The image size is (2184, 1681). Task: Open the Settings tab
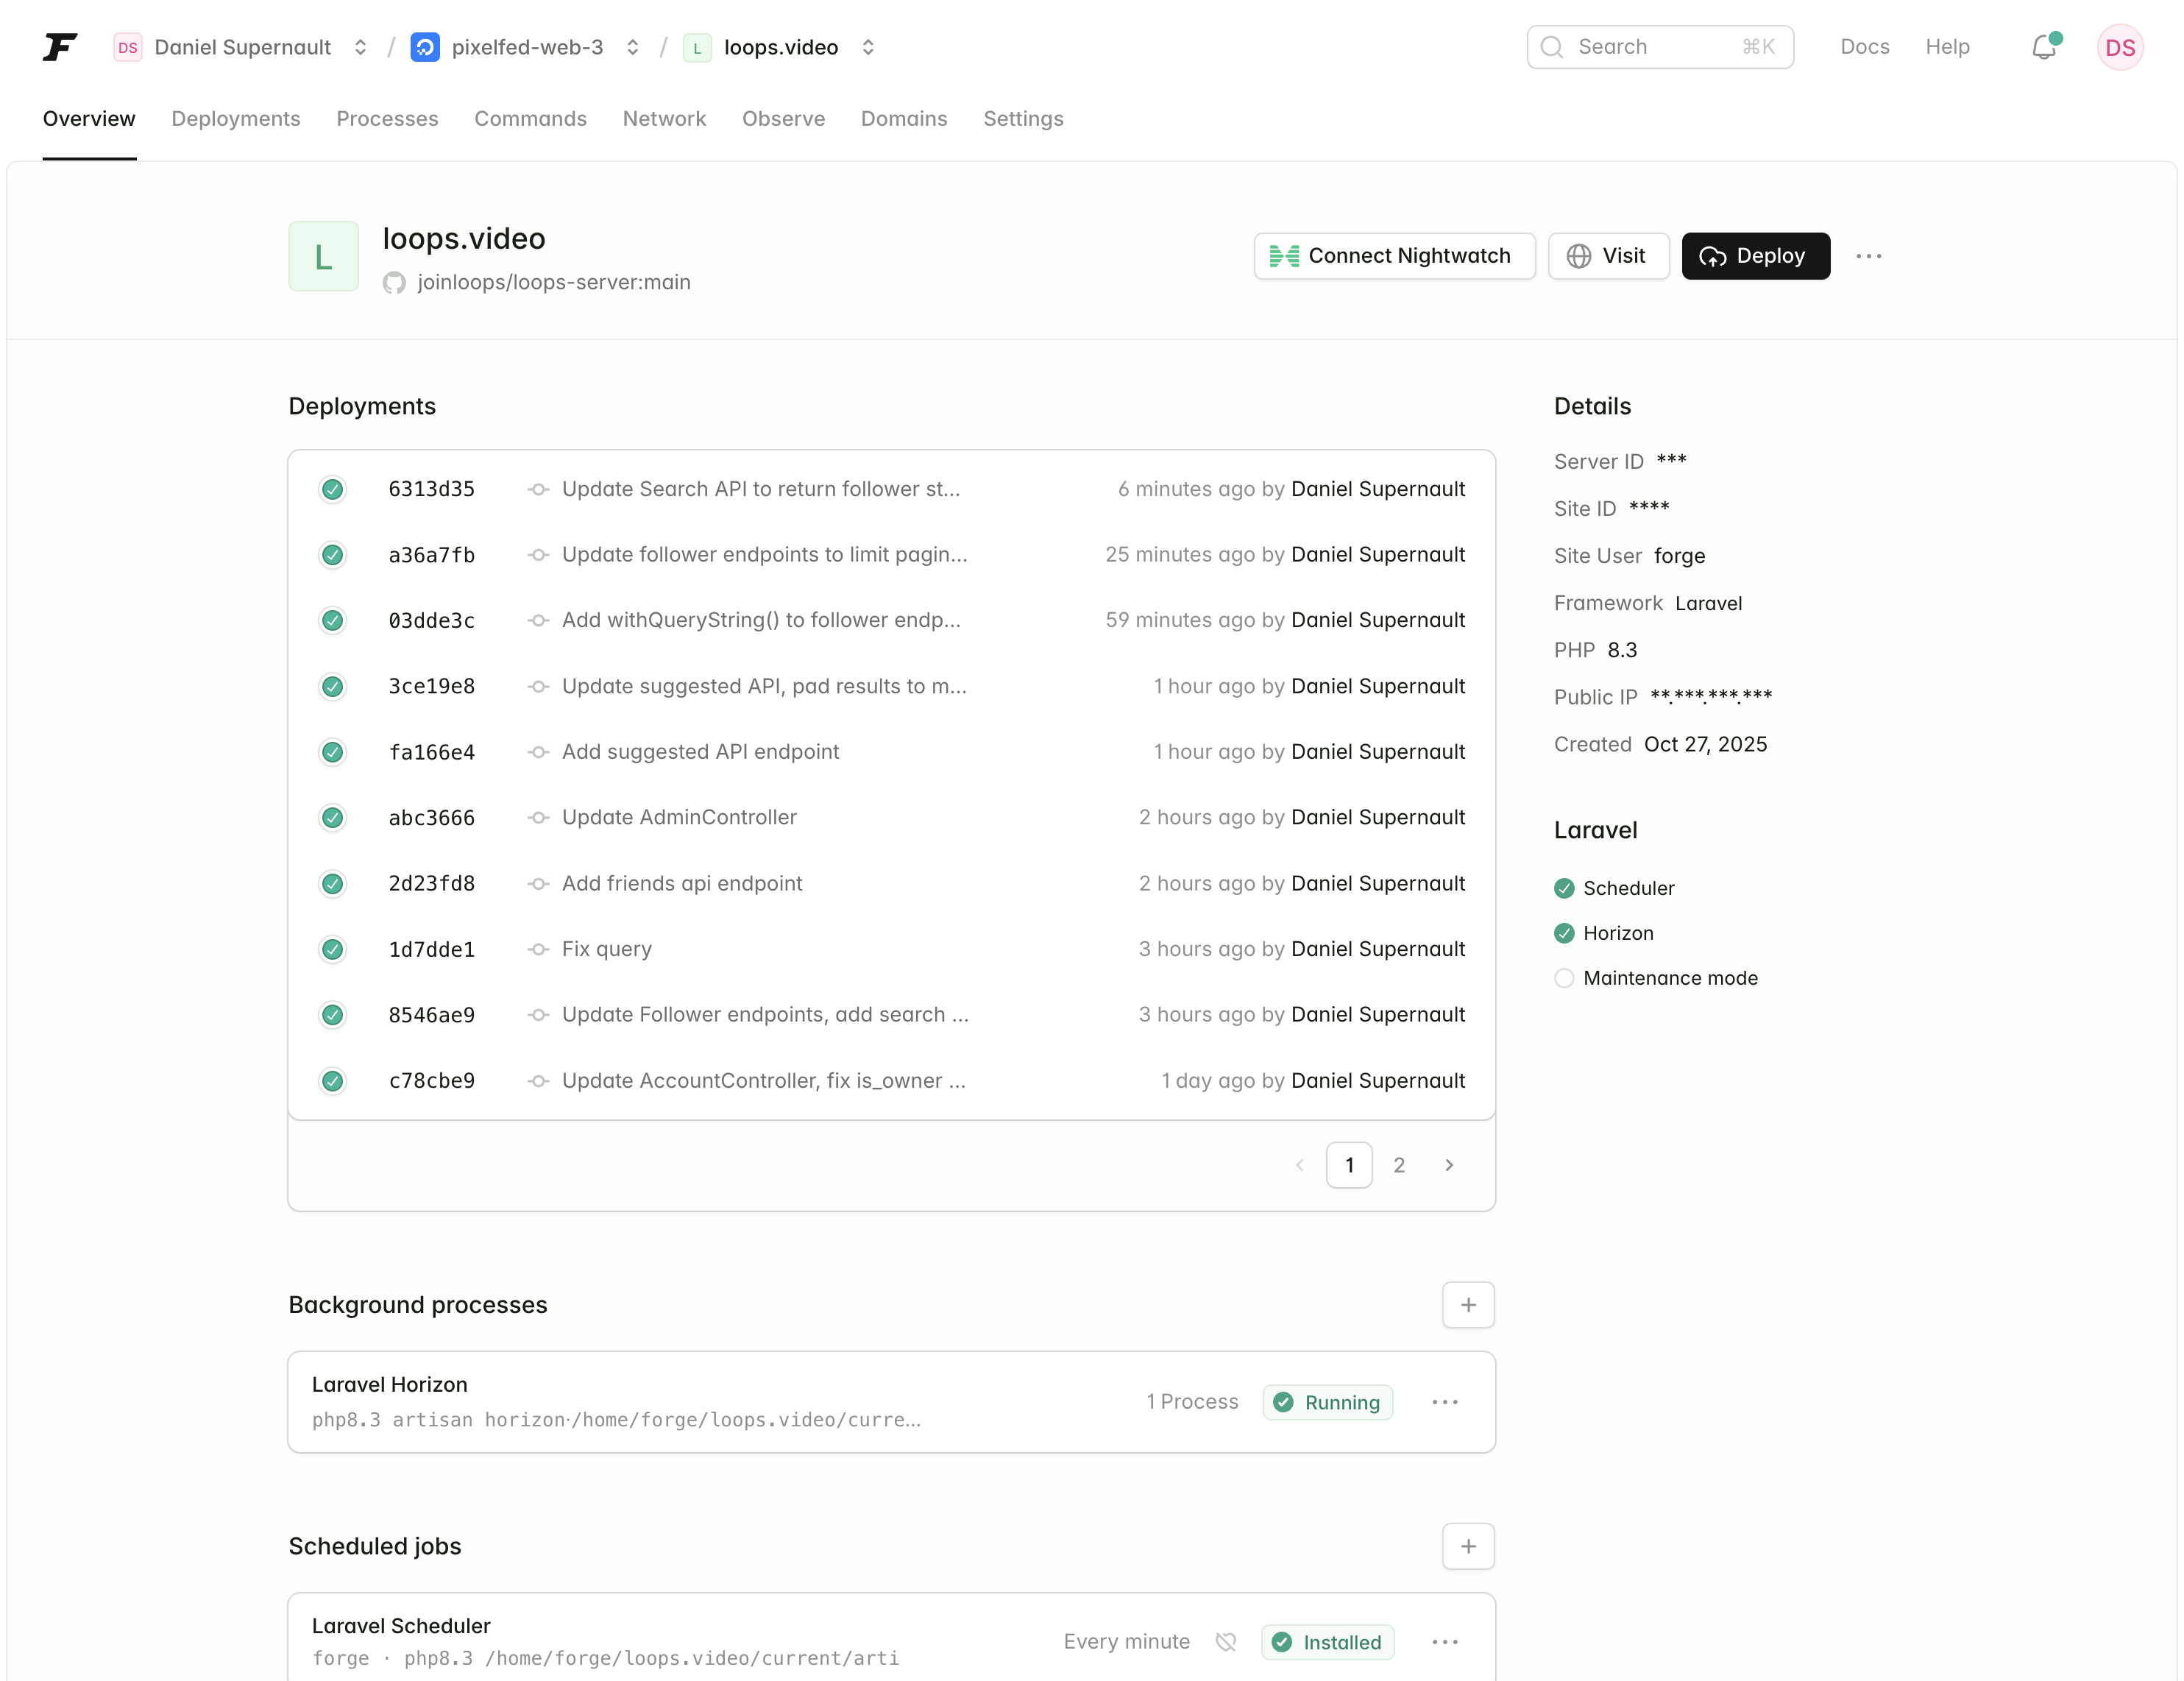[1023, 119]
